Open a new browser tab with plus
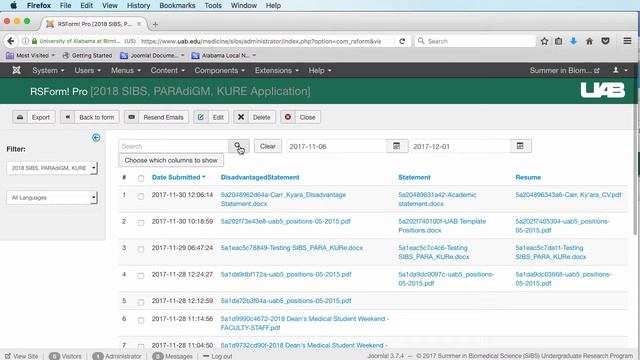The image size is (640, 360). (155, 24)
